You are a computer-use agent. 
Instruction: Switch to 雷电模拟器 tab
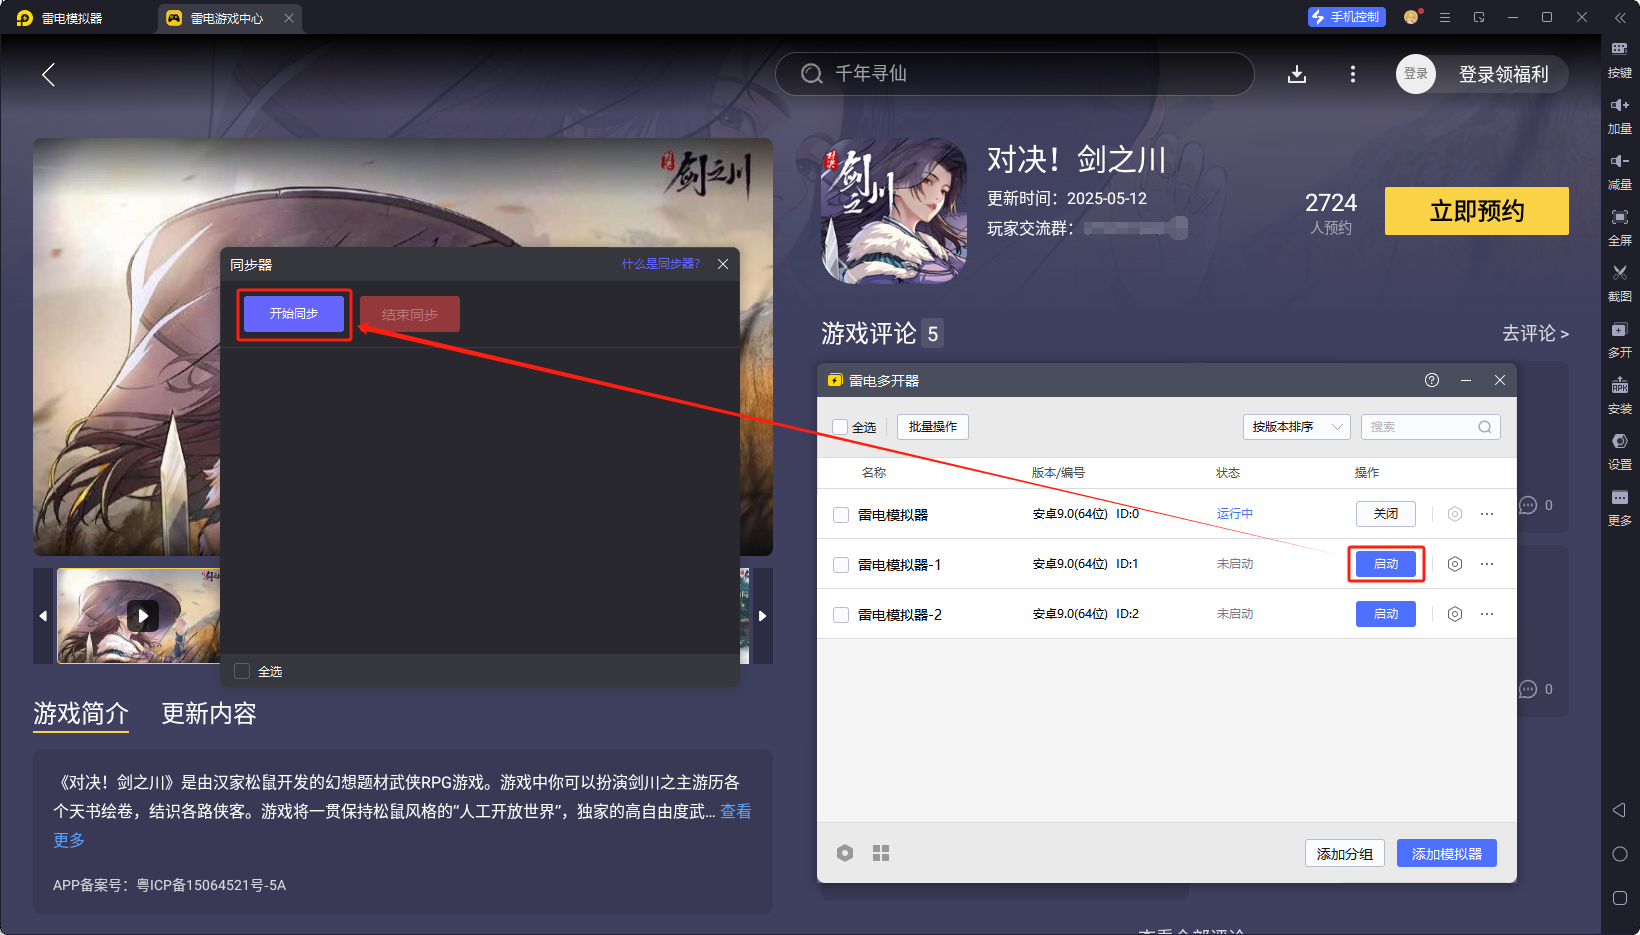72,18
